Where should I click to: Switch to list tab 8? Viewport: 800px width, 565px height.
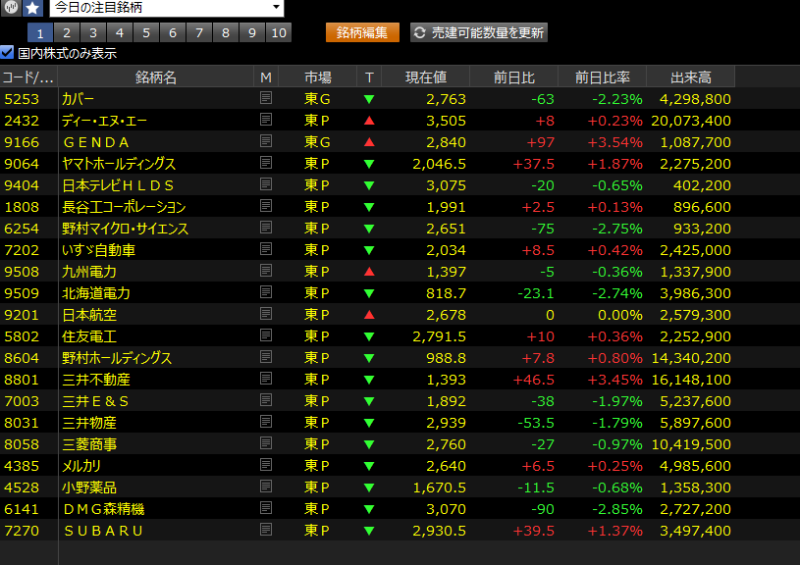click(x=226, y=33)
